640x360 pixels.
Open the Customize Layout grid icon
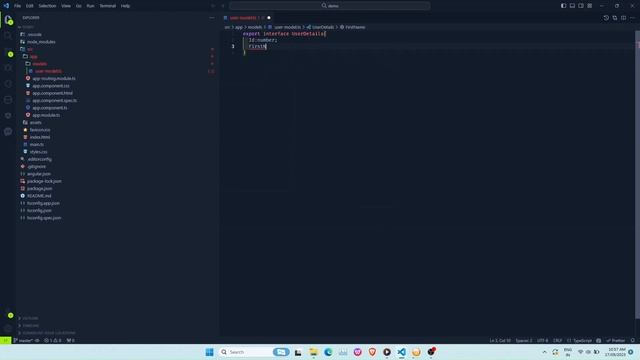(x=590, y=6)
